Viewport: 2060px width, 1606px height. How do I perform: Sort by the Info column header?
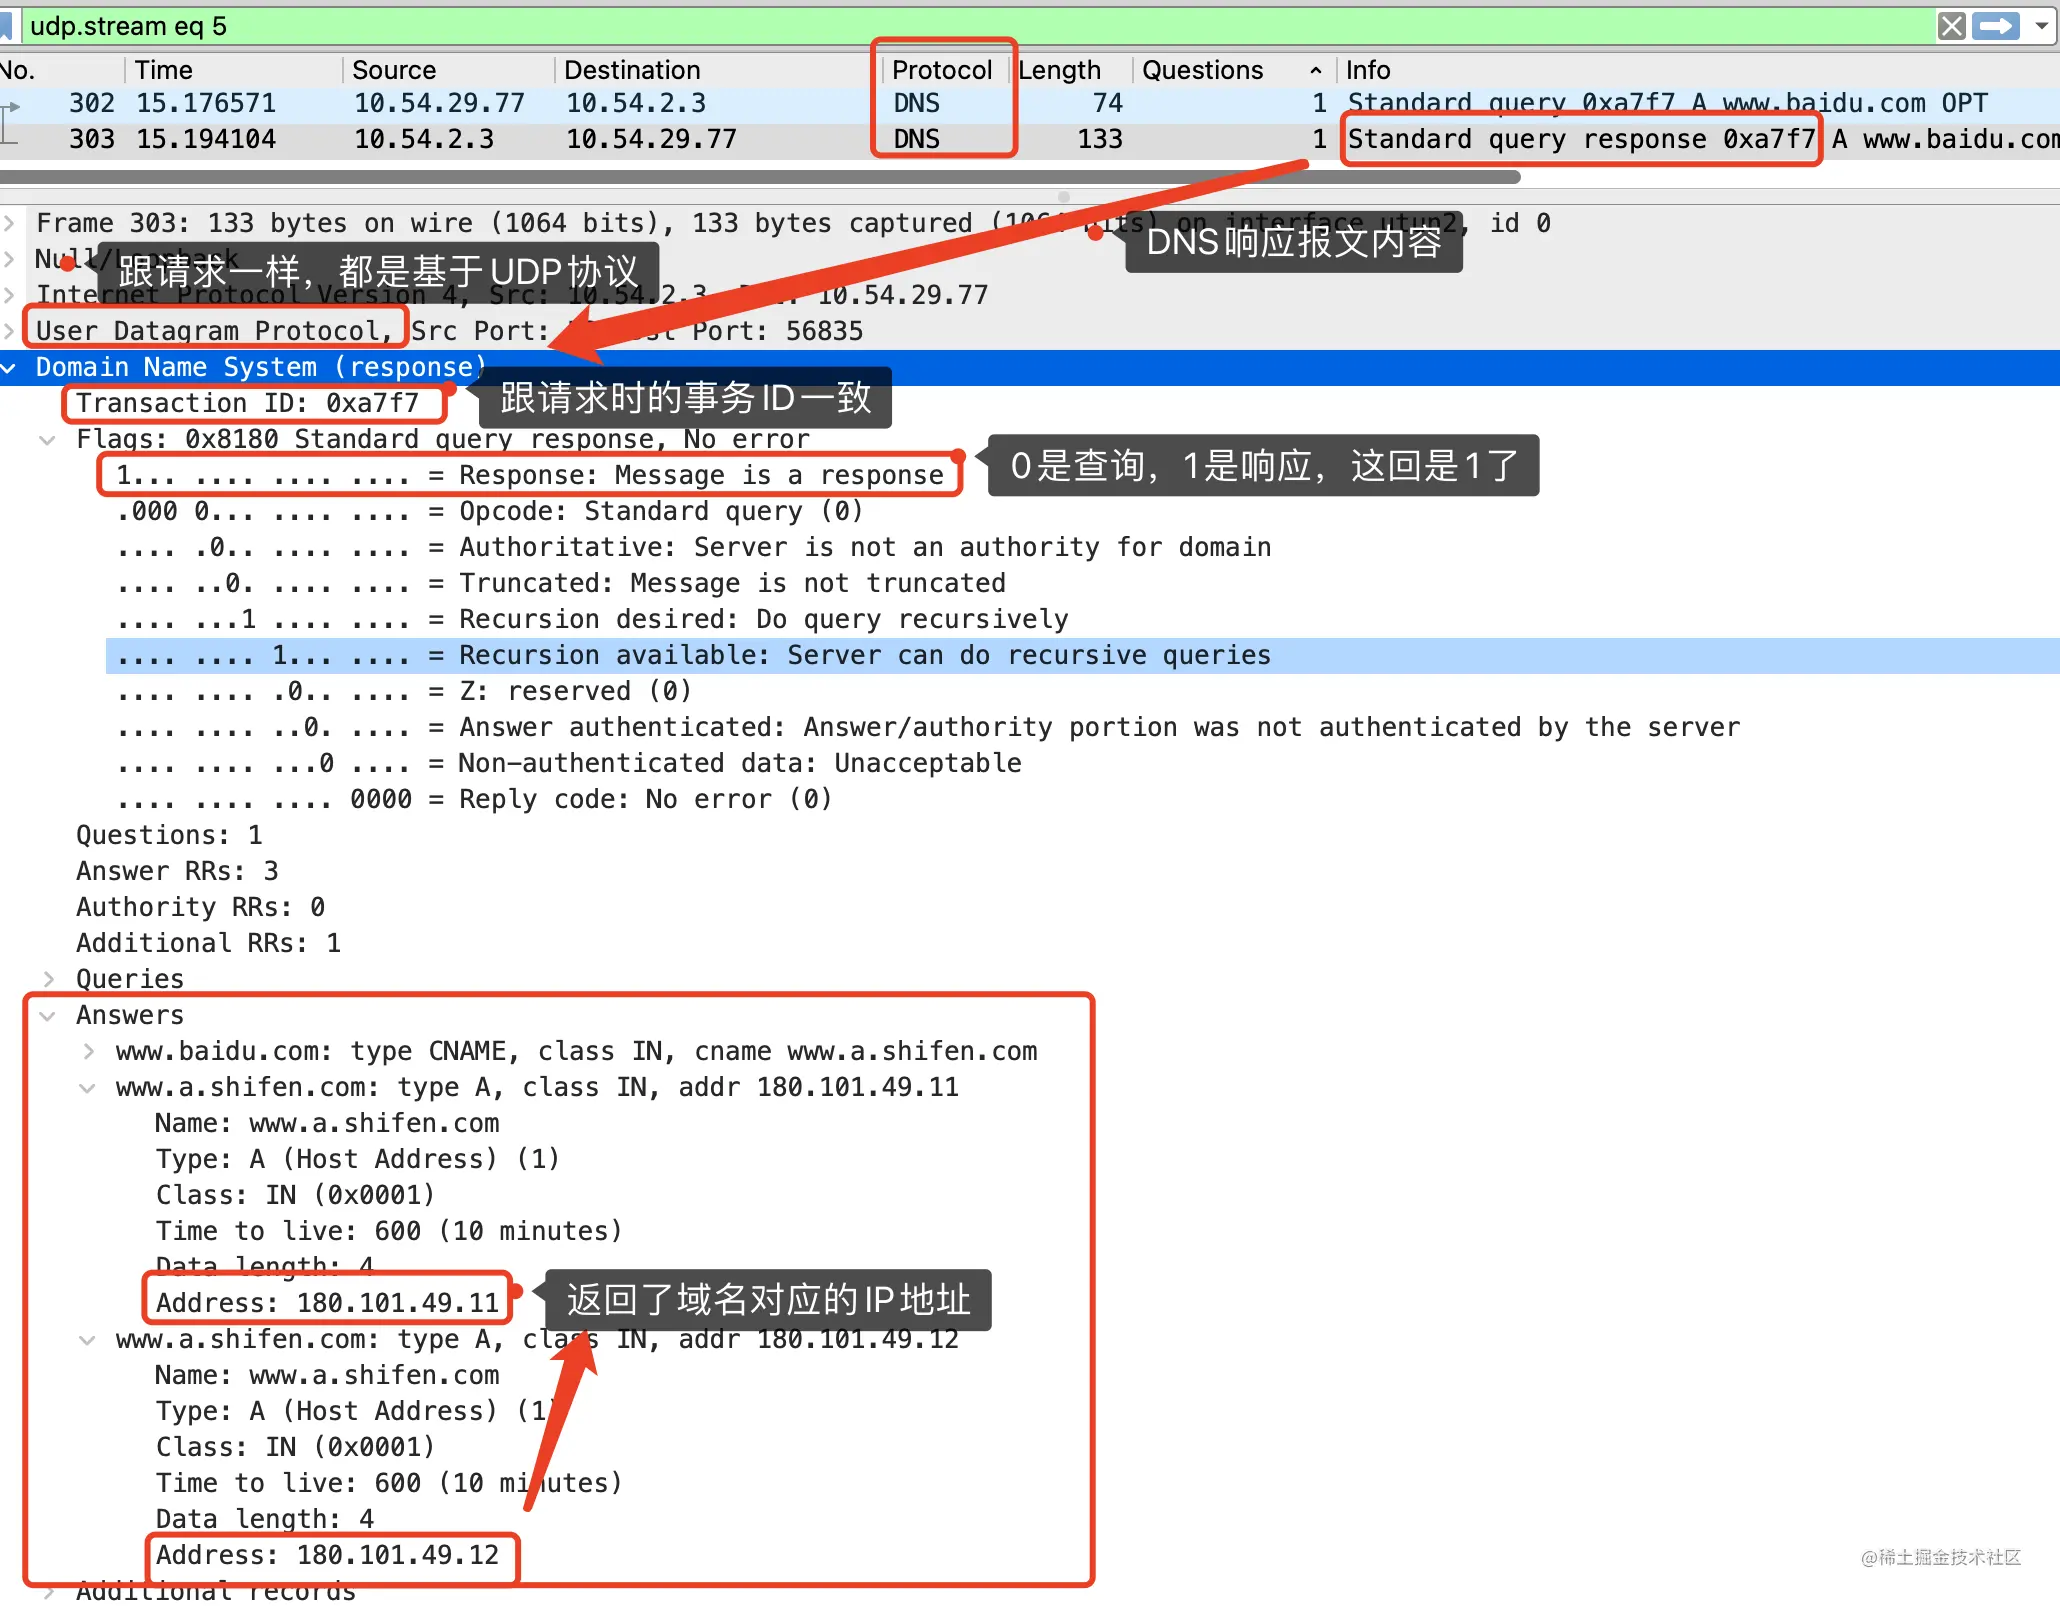1368,70
